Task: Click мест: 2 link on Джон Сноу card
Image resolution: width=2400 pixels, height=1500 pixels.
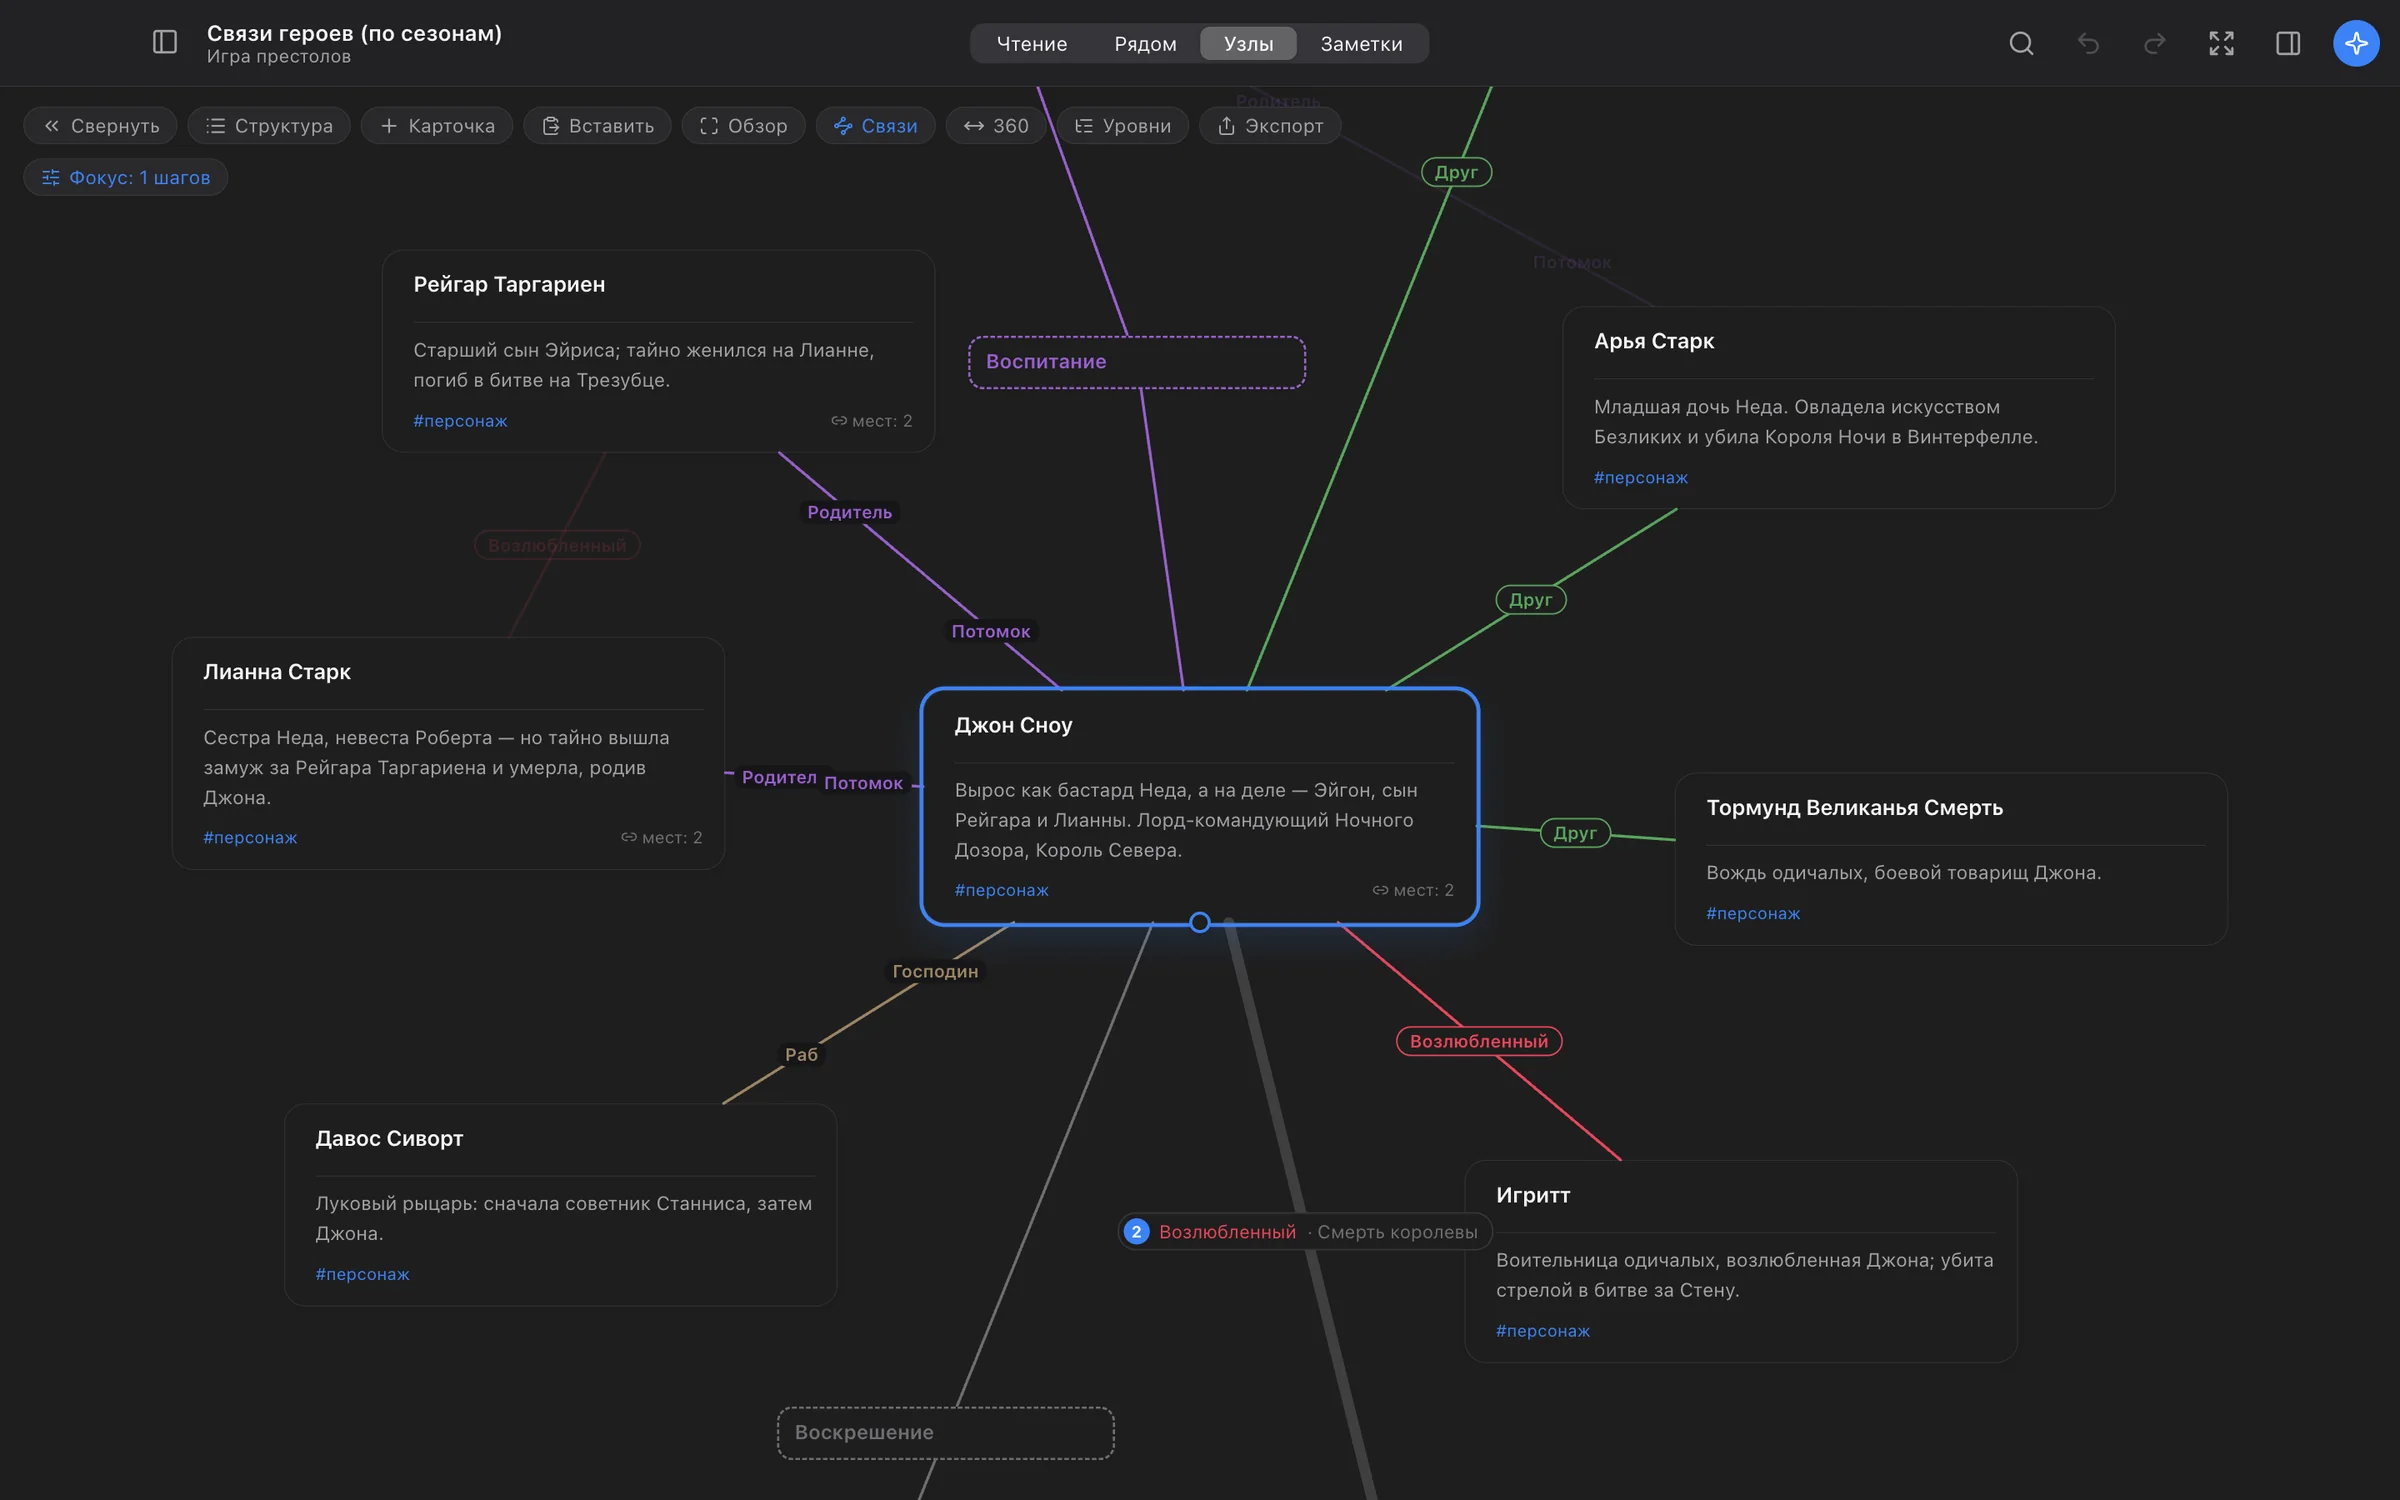Action: (1413, 890)
